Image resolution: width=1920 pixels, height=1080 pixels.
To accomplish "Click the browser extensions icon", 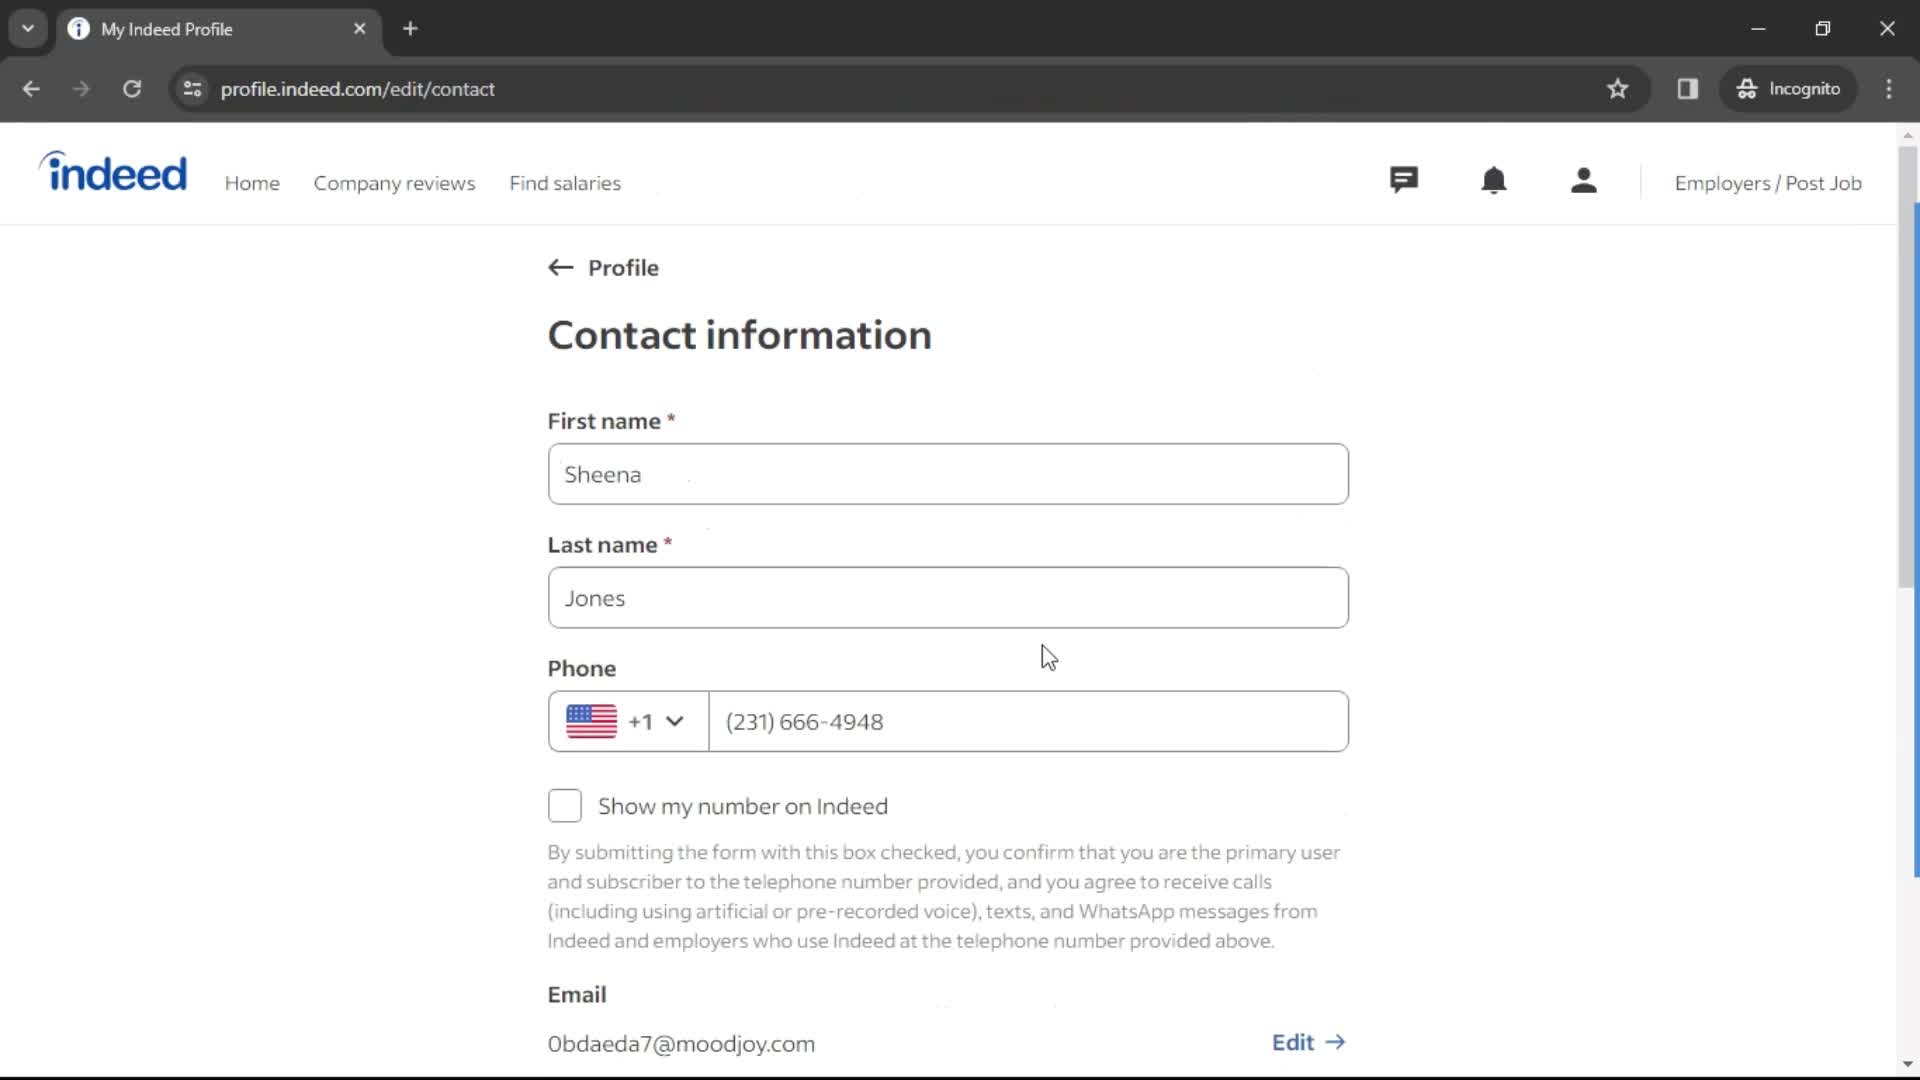I will pyautogui.click(x=1689, y=88).
